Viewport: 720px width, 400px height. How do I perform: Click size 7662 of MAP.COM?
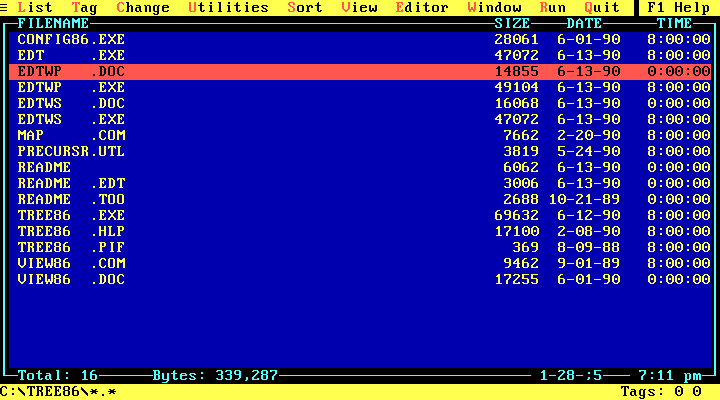[x=521, y=135]
